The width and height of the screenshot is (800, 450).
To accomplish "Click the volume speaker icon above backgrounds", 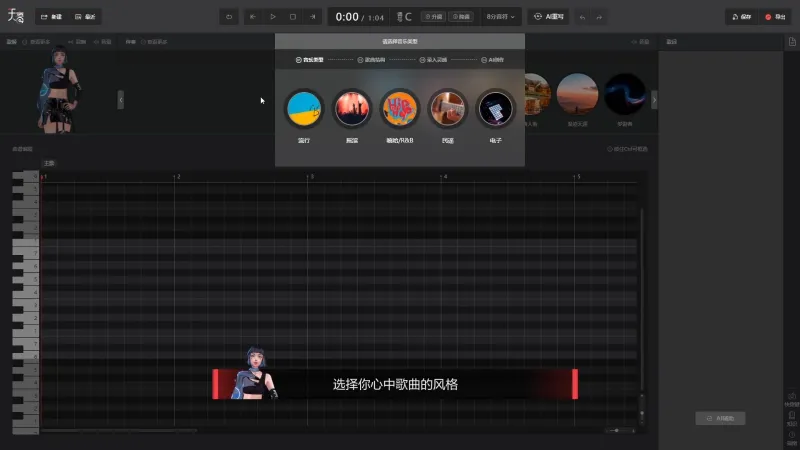I will tap(634, 42).
